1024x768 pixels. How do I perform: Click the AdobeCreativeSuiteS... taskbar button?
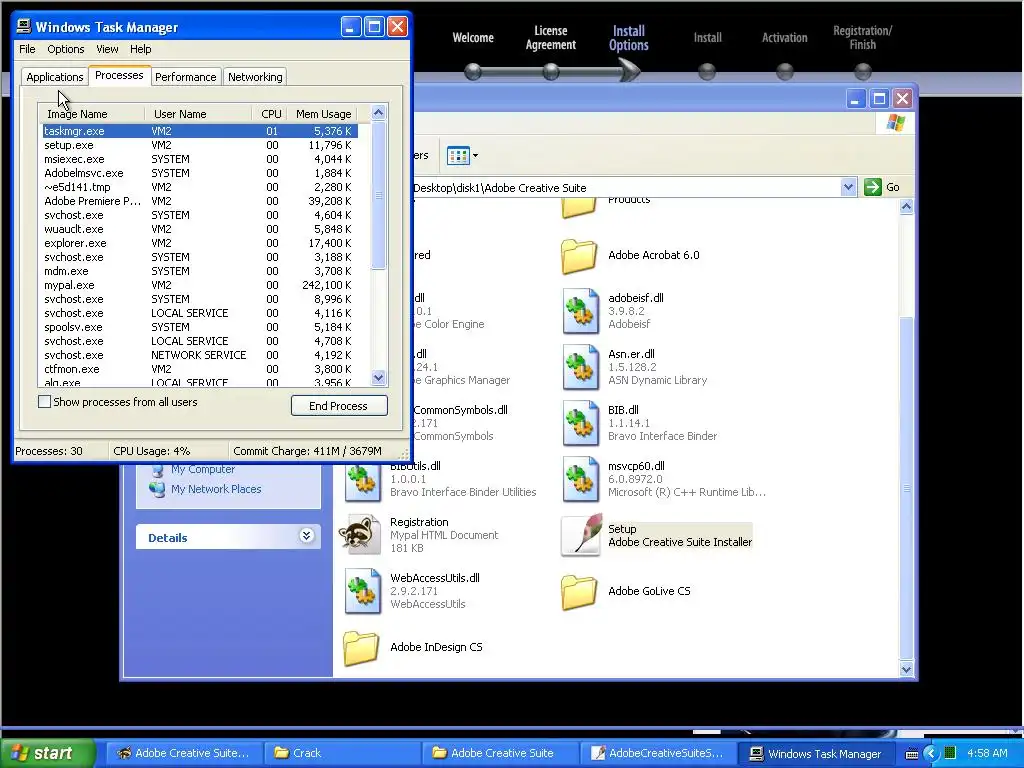point(658,753)
